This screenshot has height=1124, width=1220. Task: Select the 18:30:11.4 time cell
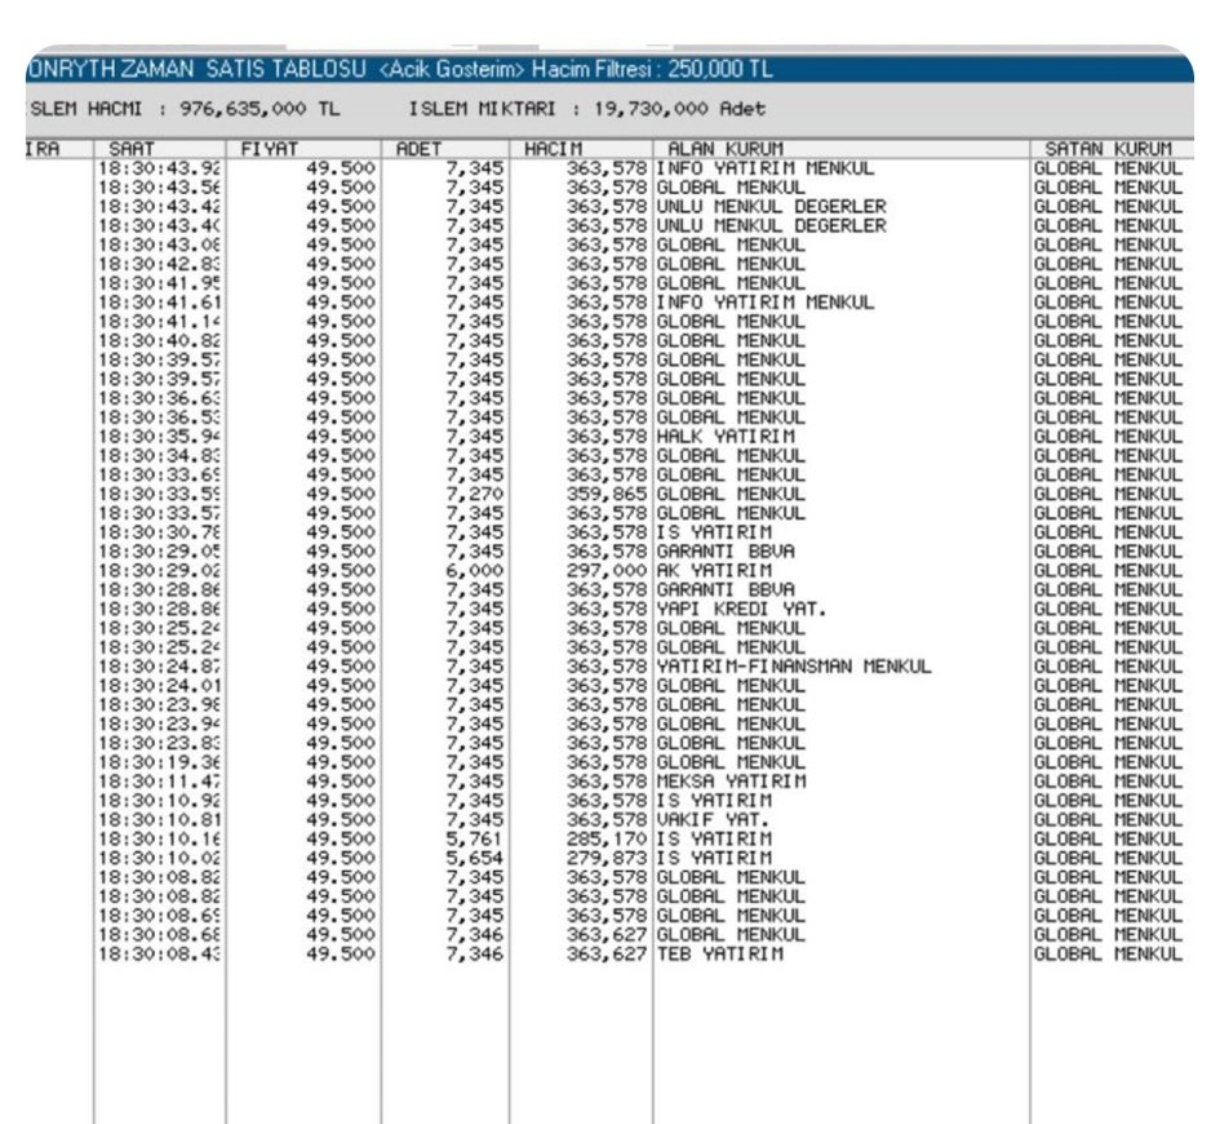coord(160,781)
